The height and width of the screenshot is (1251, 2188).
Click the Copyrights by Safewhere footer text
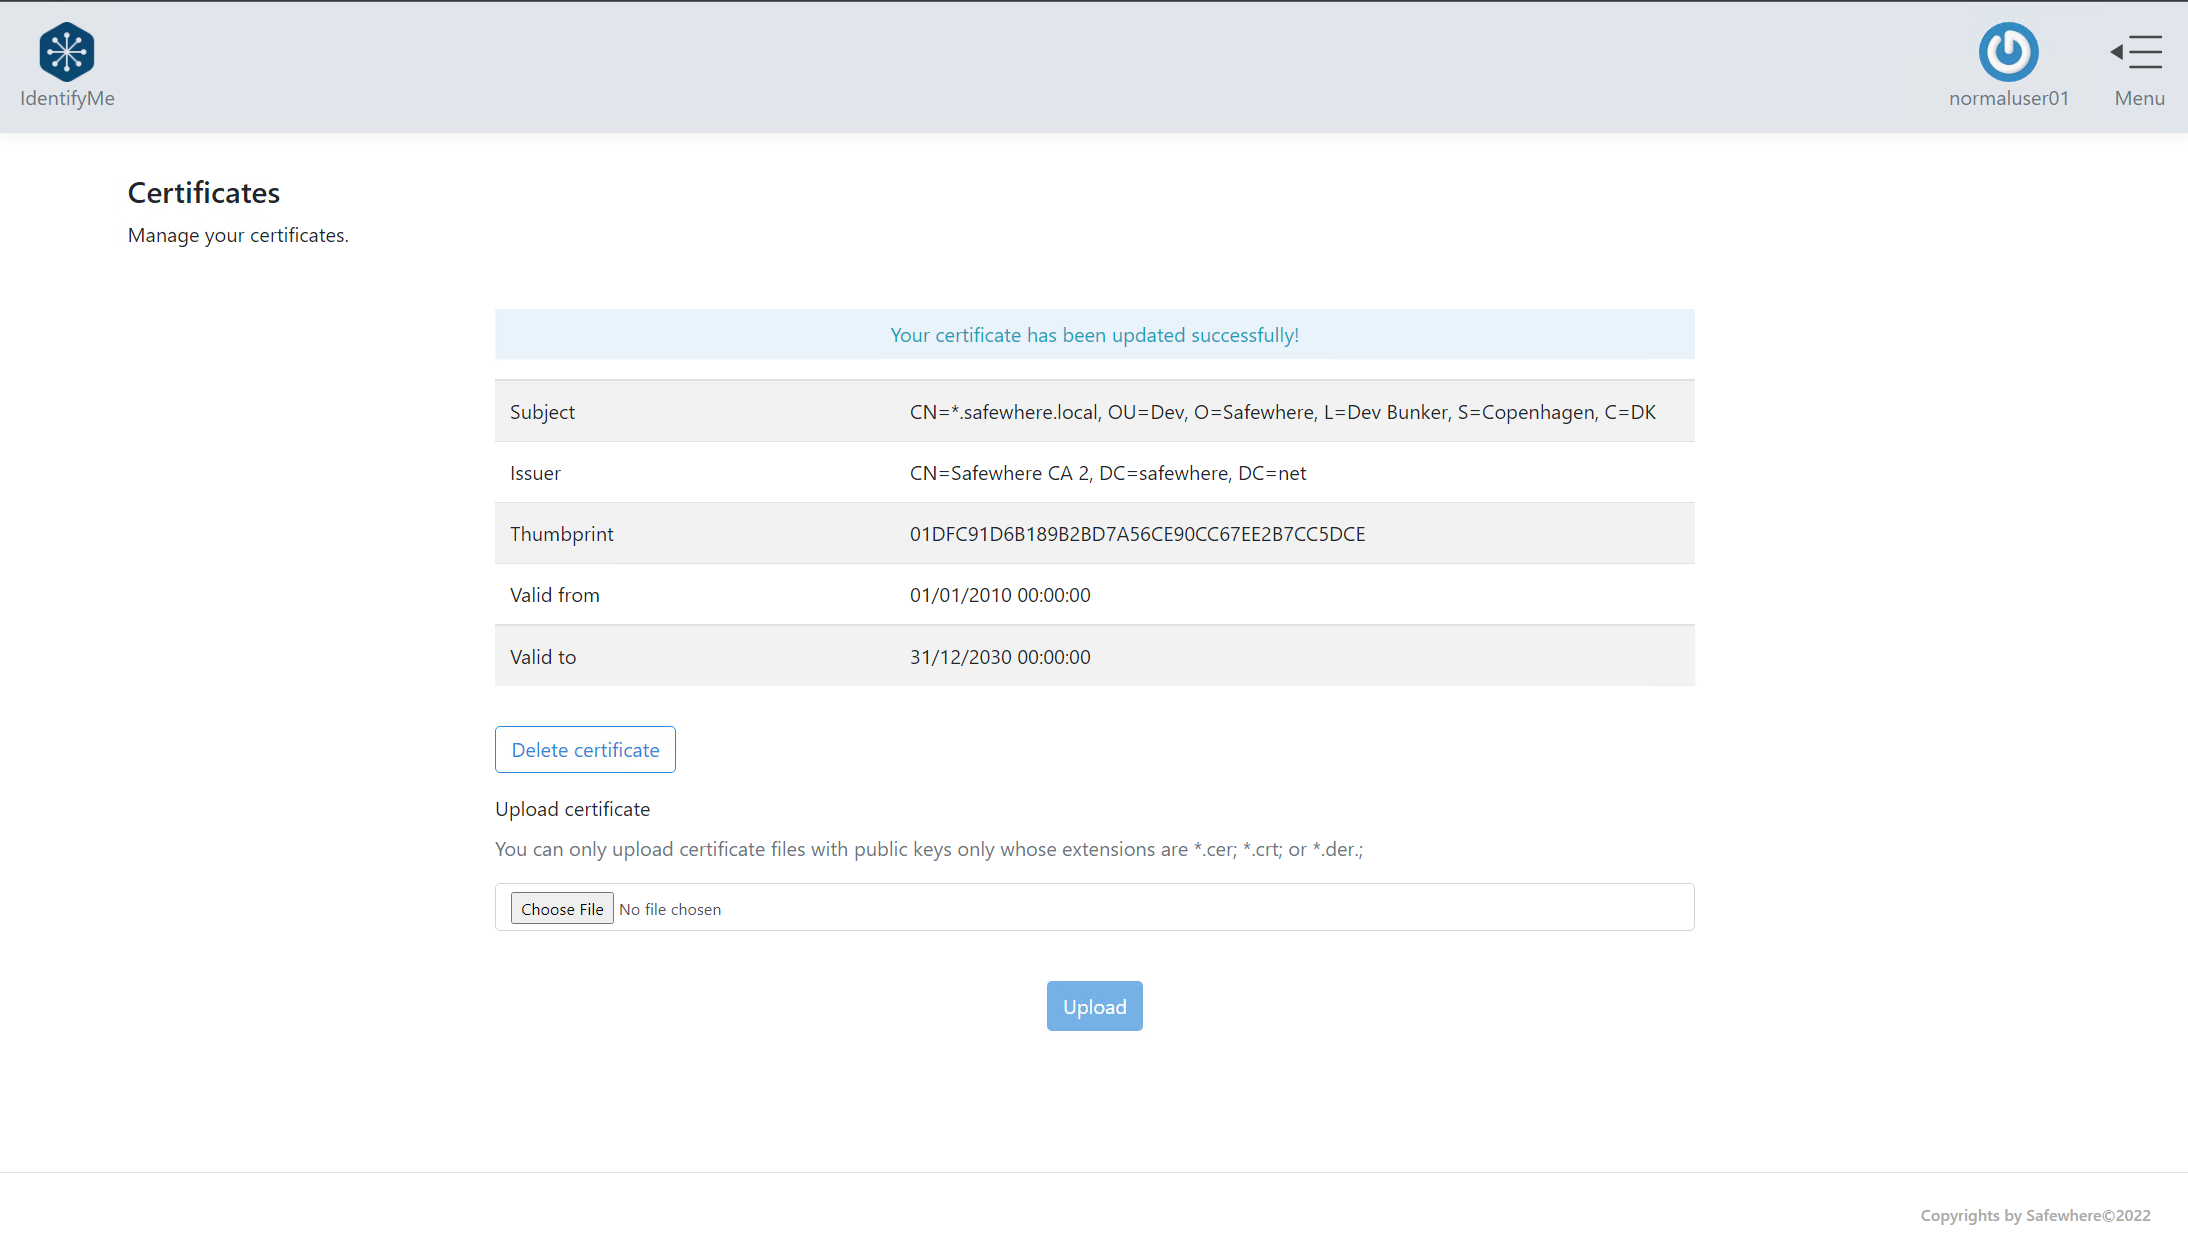(x=2034, y=1215)
